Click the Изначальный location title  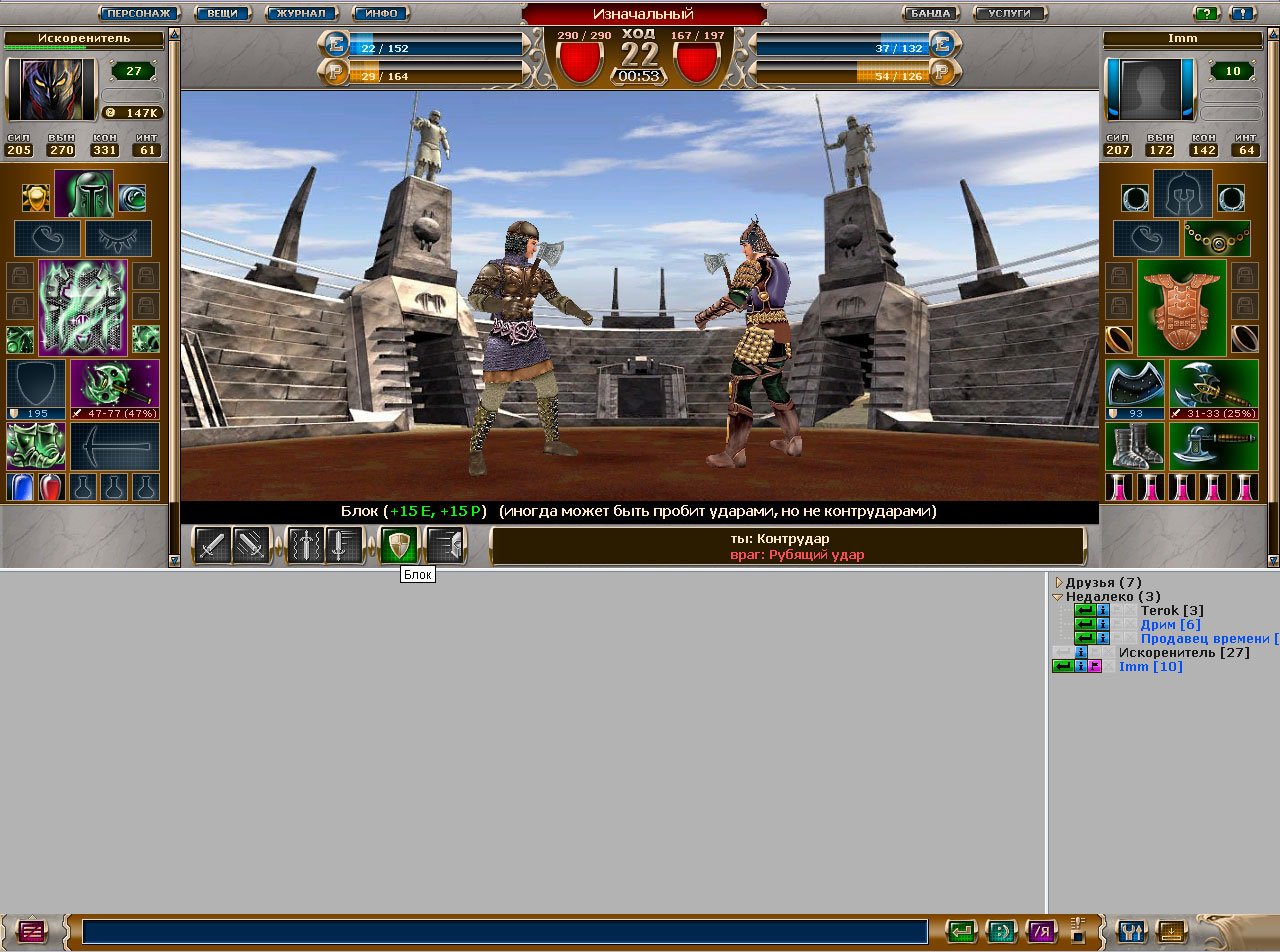tap(642, 14)
